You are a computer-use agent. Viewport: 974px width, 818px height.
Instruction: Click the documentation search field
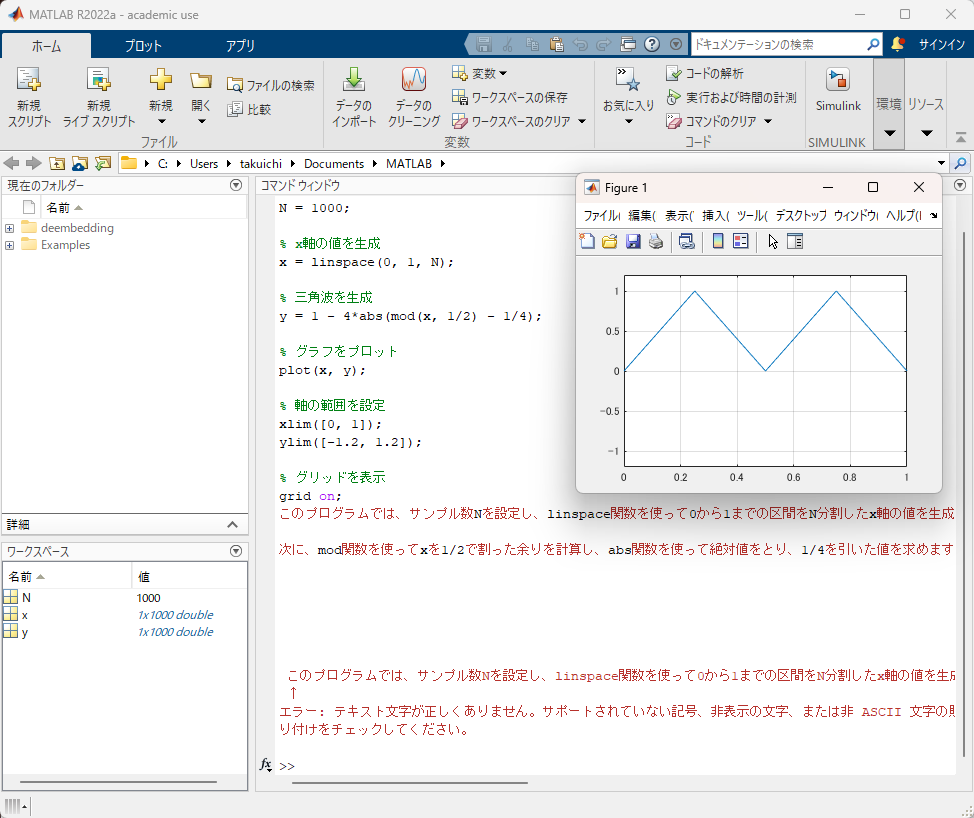pyautogui.click(x=778, y=44)
